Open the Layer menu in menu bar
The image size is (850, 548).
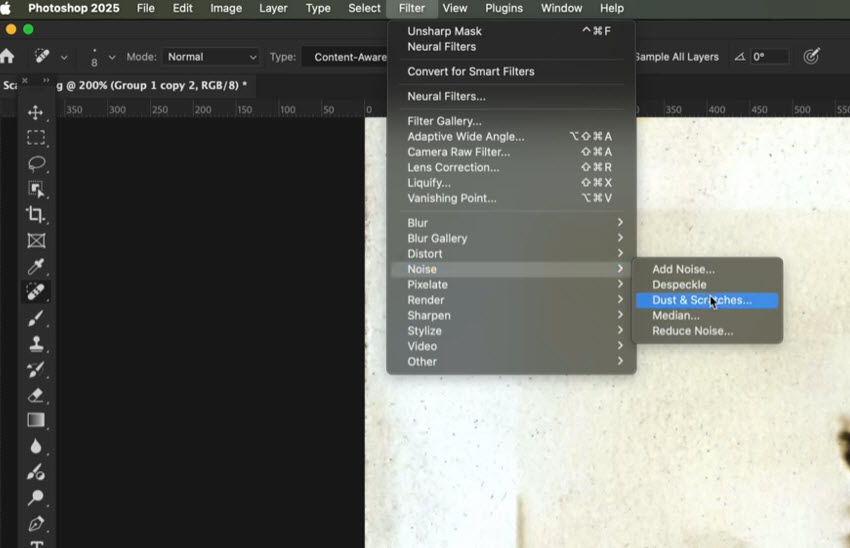pyautogui.click(x=273, y=8)
